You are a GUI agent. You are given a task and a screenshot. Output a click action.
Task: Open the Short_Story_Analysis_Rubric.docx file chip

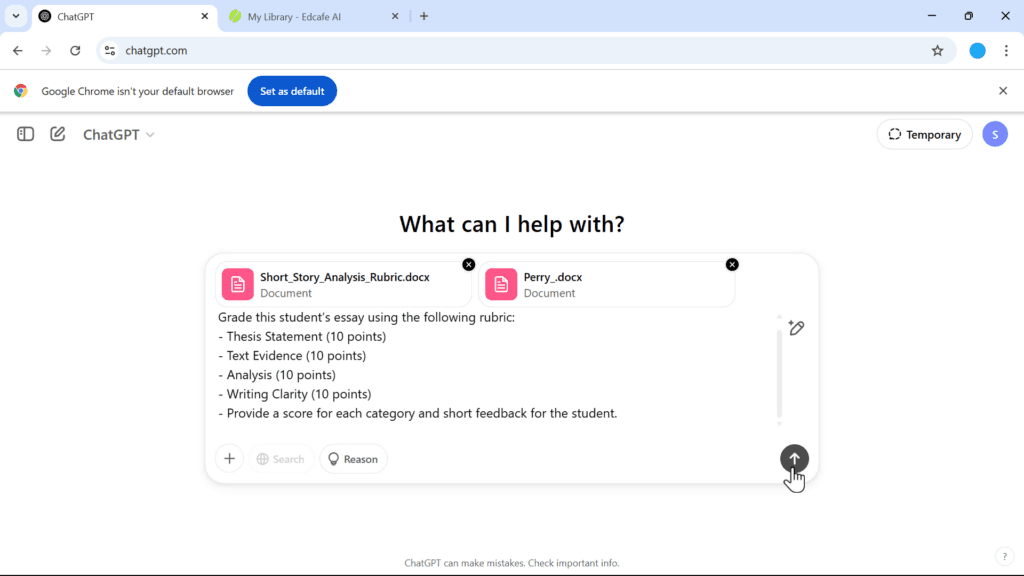click(344, 285)
